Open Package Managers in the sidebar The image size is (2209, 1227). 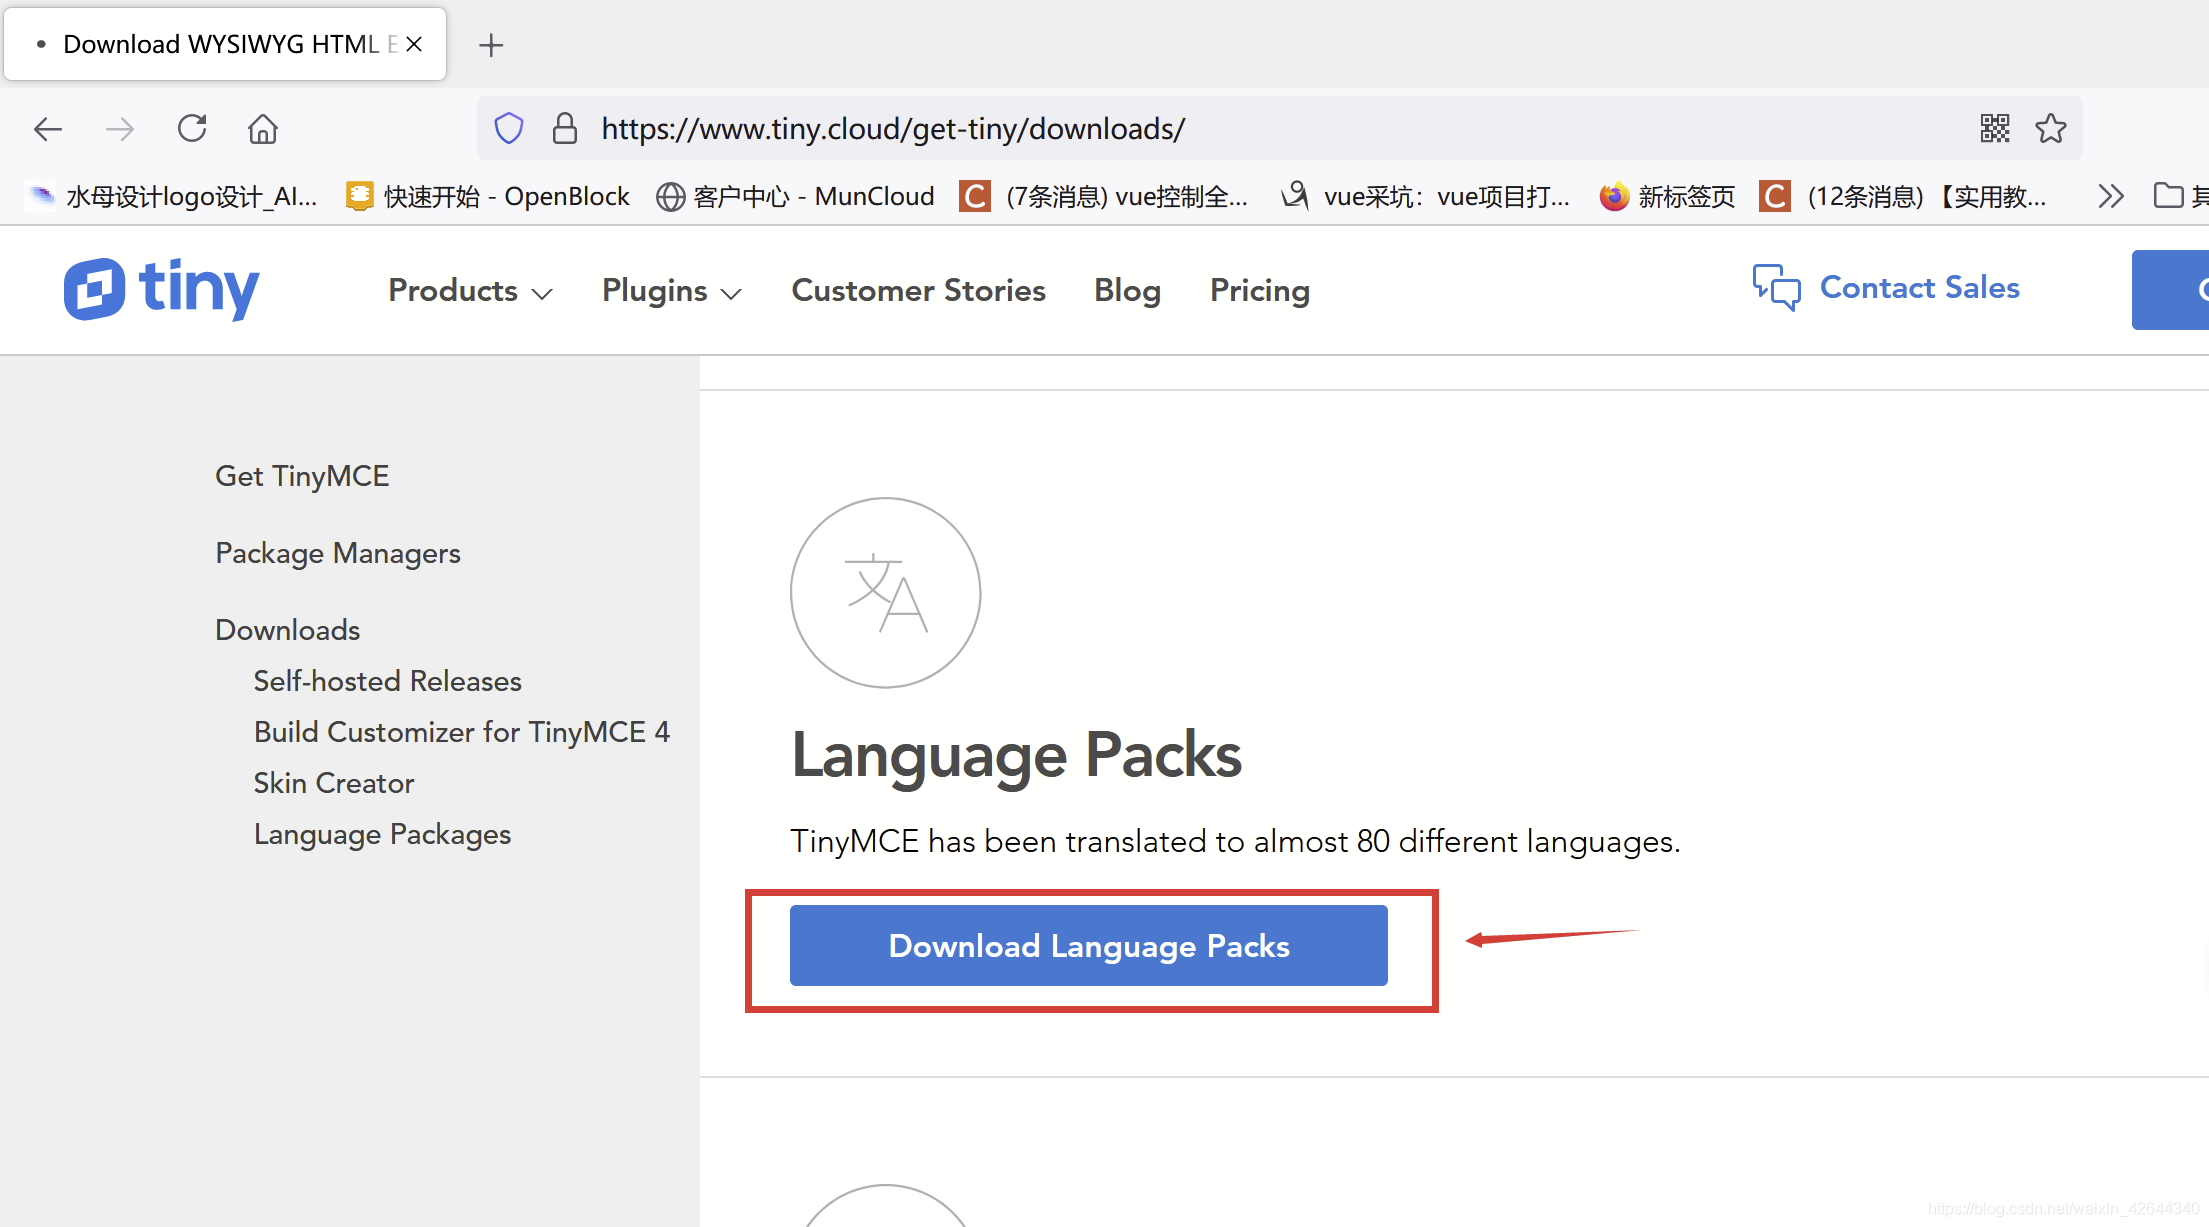pyautogui.click(x=338, y=553)
